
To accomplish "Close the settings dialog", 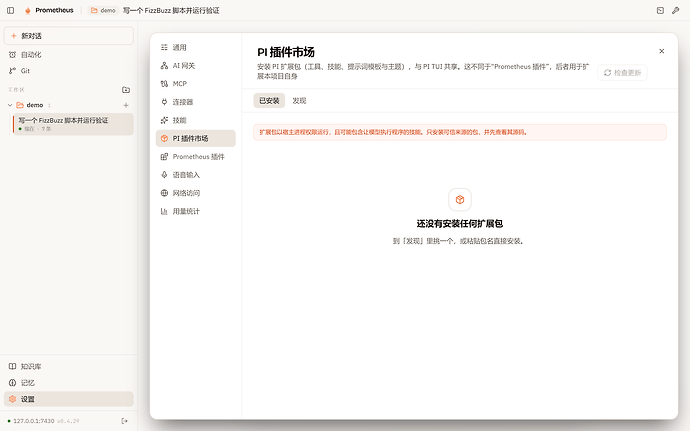I will pos(661,51).
